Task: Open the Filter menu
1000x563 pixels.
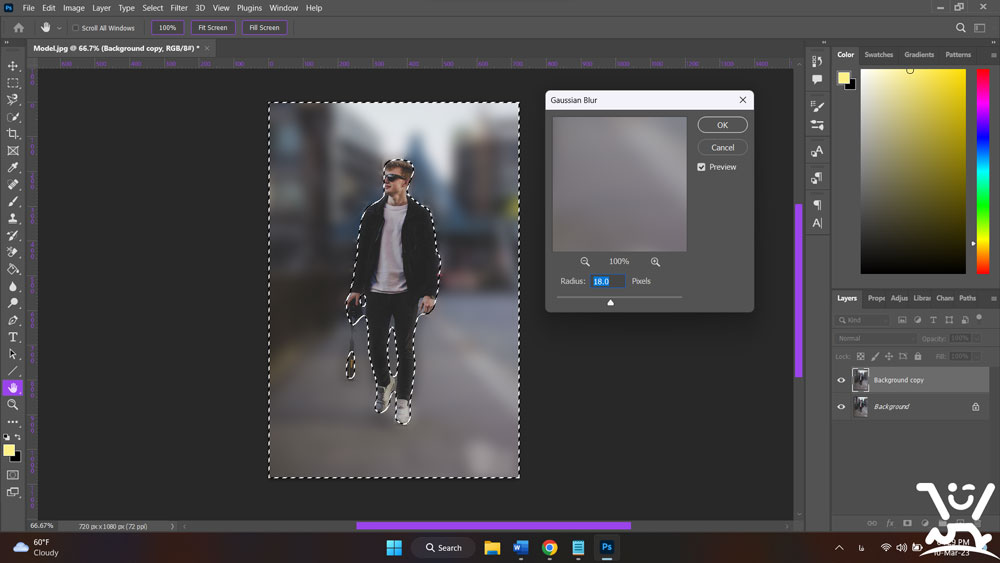Action: 179,8
